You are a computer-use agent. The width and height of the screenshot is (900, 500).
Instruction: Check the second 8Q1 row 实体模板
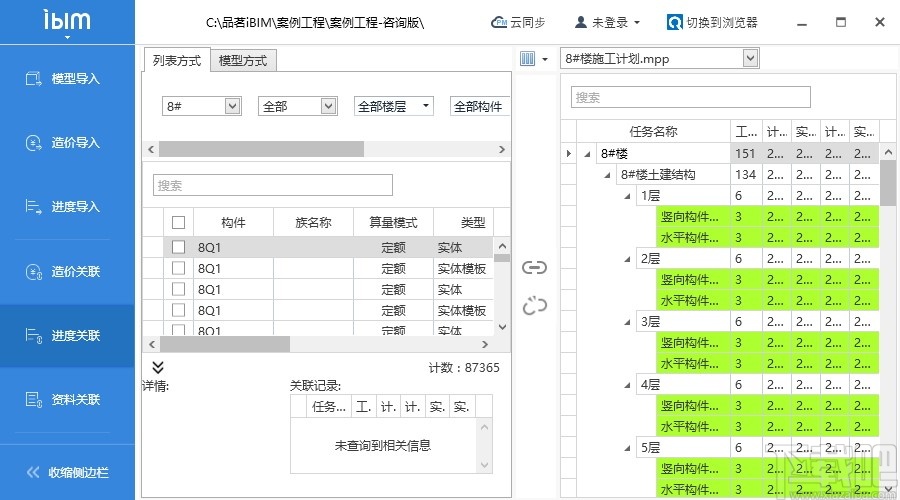pyautogui.click(x=179, y=268)
